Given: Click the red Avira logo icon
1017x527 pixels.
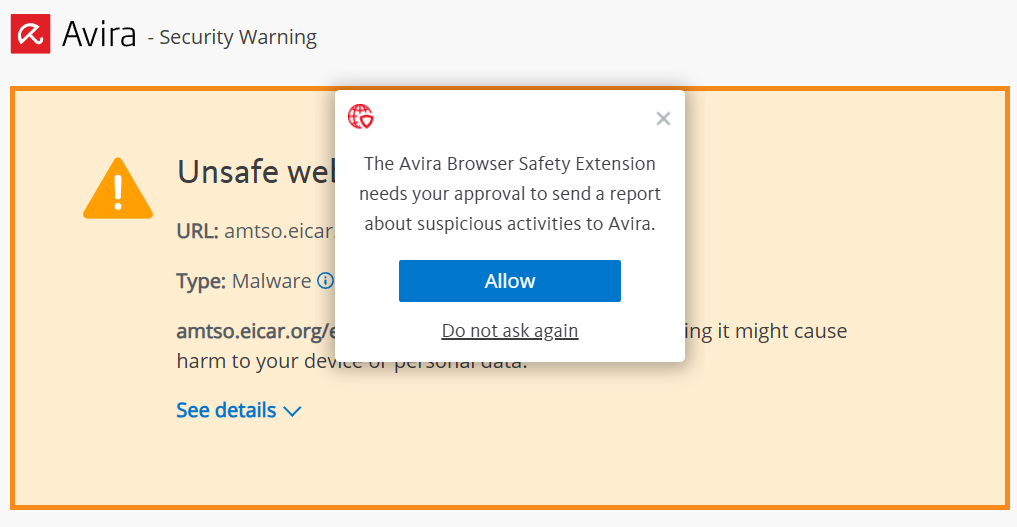Looking at the screenshot, I should [30, 34].
